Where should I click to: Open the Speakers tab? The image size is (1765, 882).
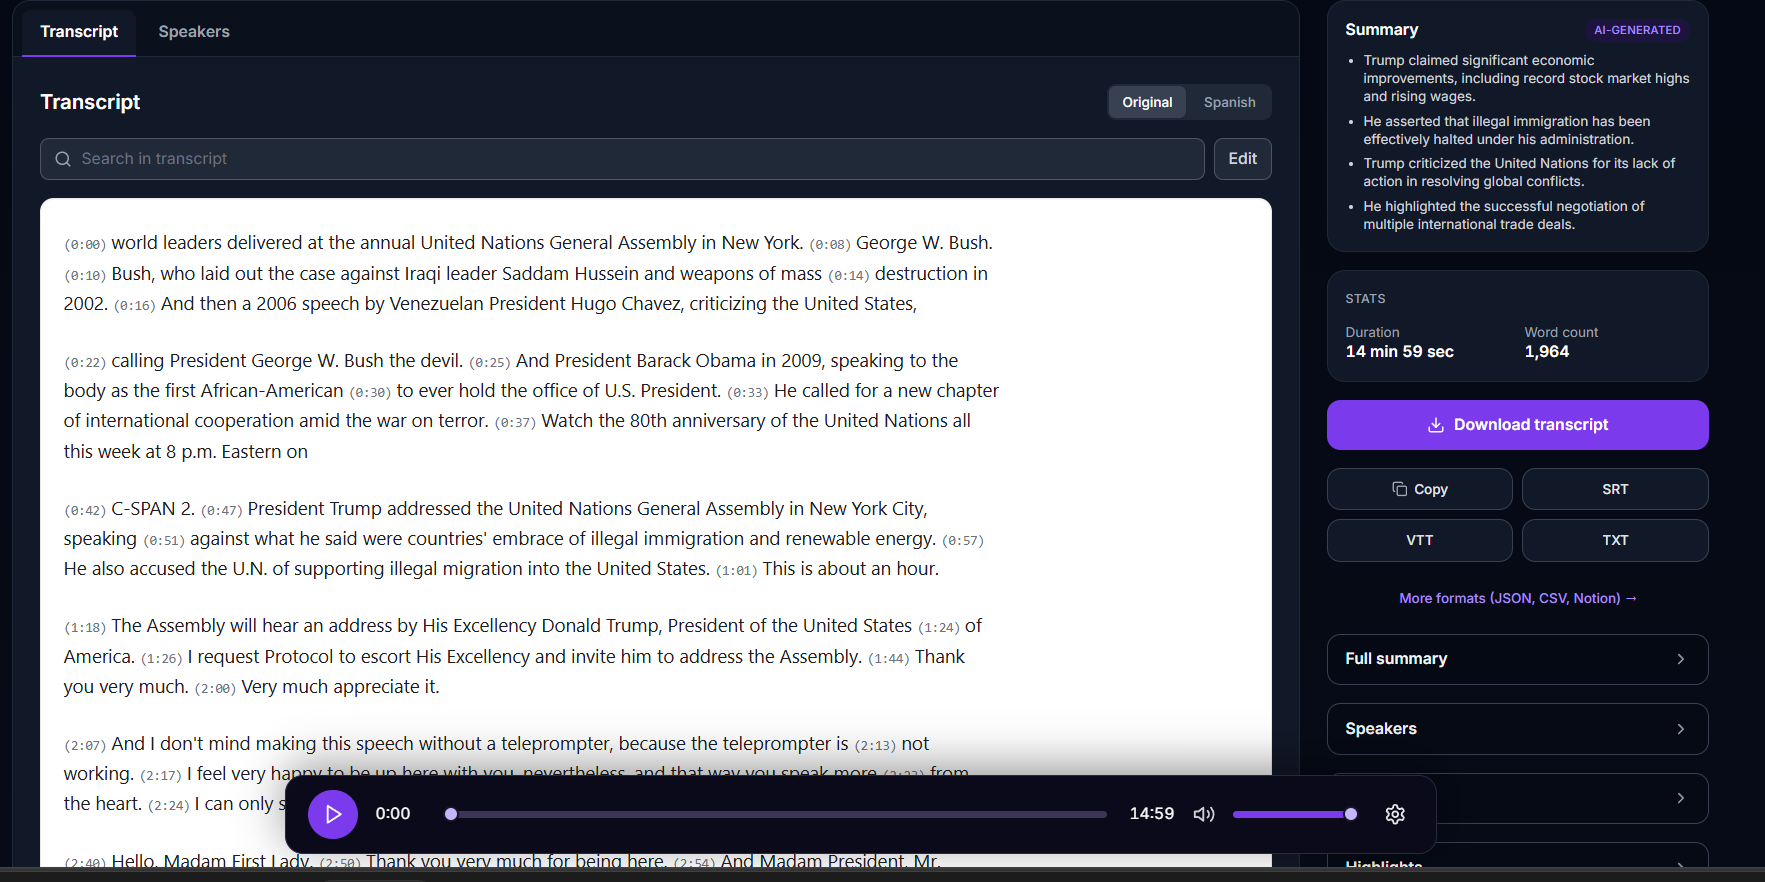(194, 32)
